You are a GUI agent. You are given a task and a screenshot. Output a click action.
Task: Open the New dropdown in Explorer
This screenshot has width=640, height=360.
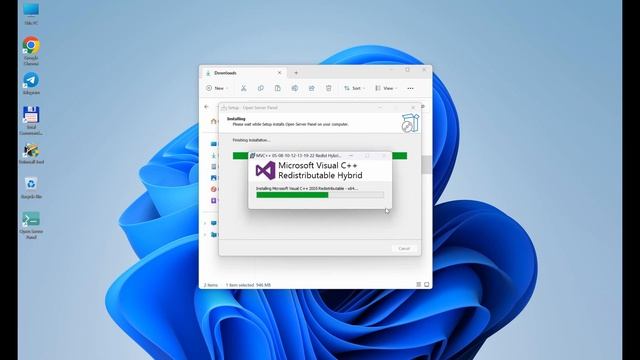coord(217,88)
